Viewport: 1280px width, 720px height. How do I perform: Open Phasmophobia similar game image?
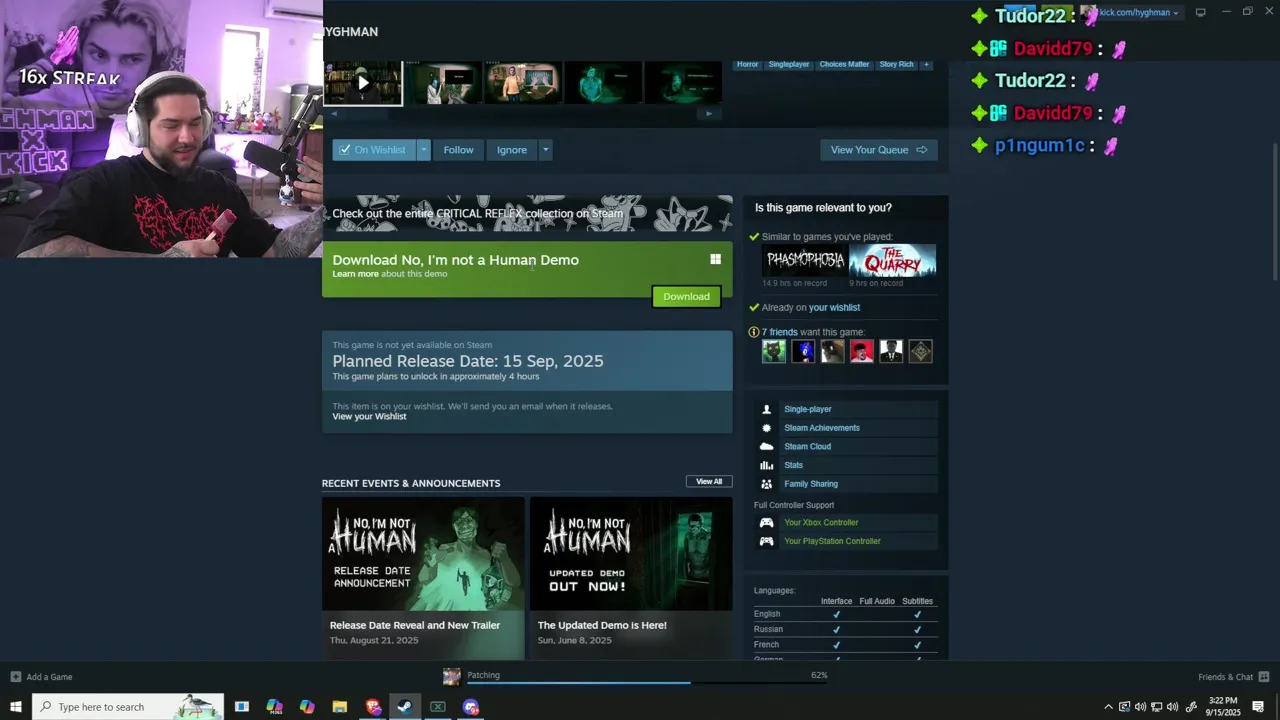[x=805, y=261]
